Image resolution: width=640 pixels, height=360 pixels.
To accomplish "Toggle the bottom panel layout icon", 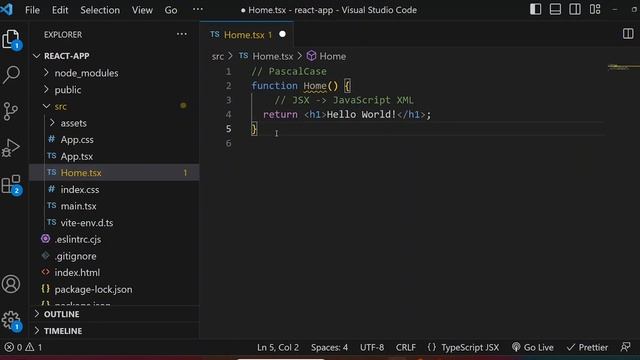I will (x=555, y=9).
